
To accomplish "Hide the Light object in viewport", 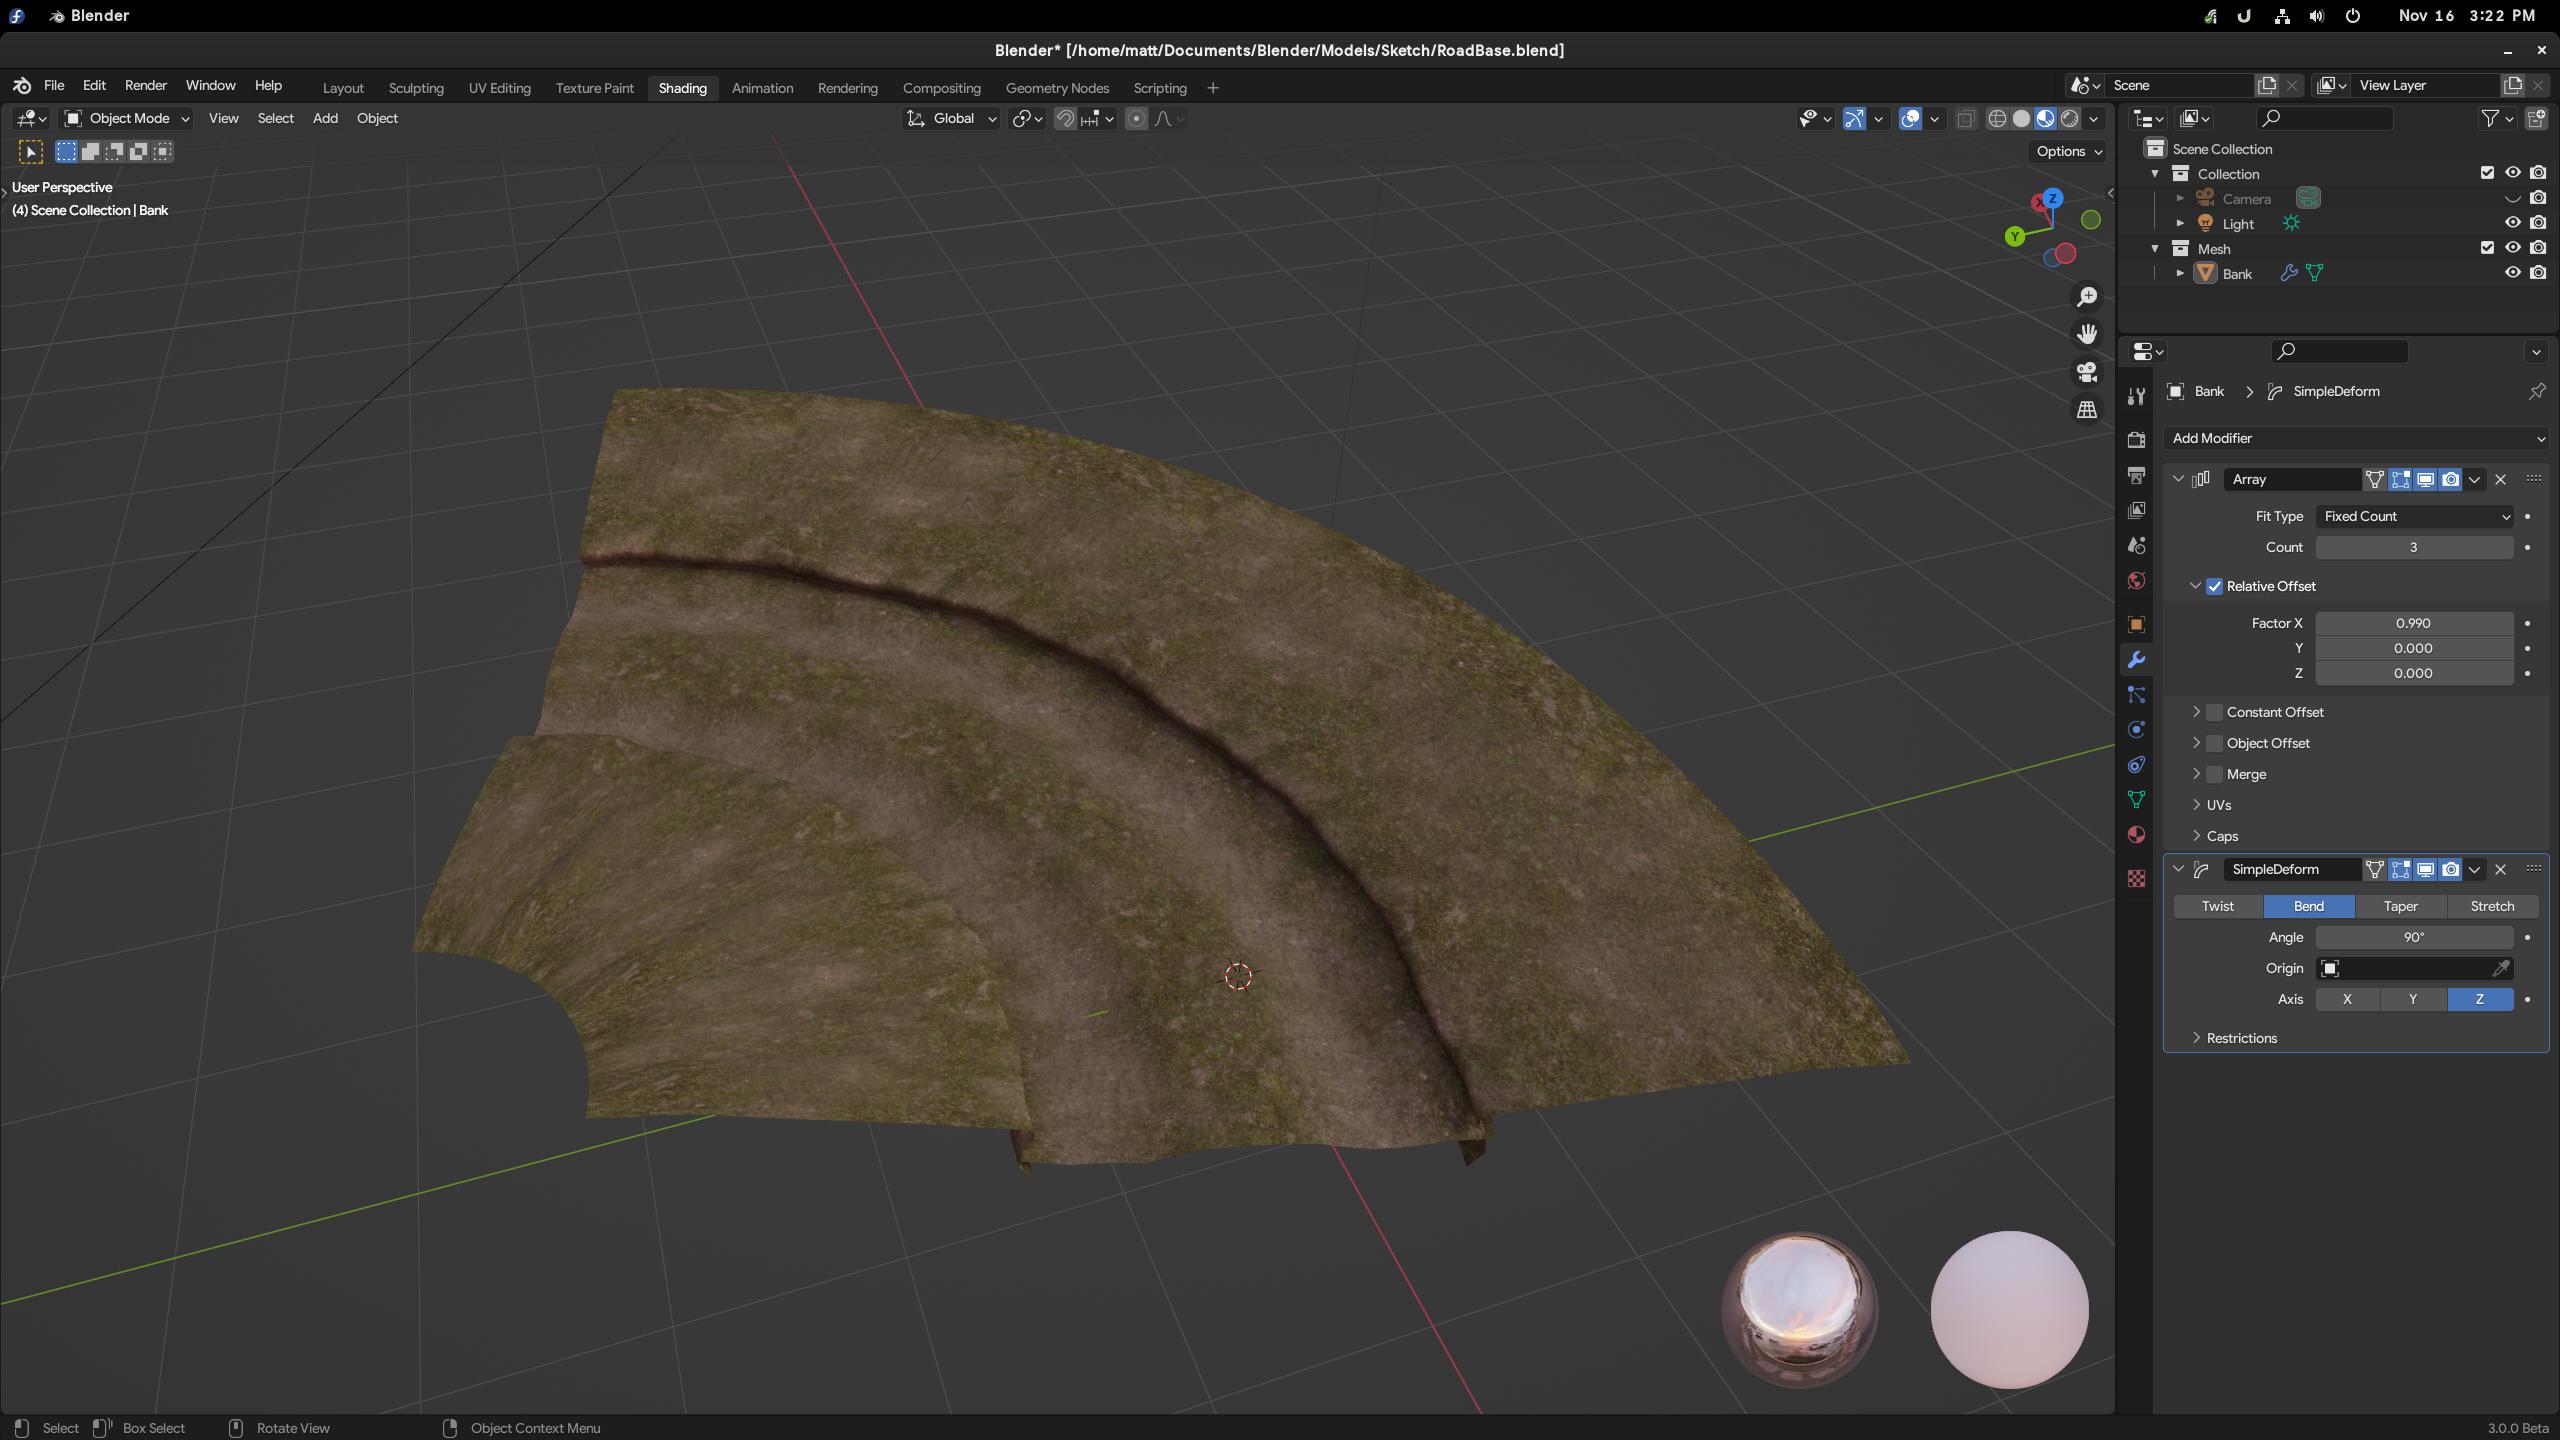I will click(x=2512, y=223).
